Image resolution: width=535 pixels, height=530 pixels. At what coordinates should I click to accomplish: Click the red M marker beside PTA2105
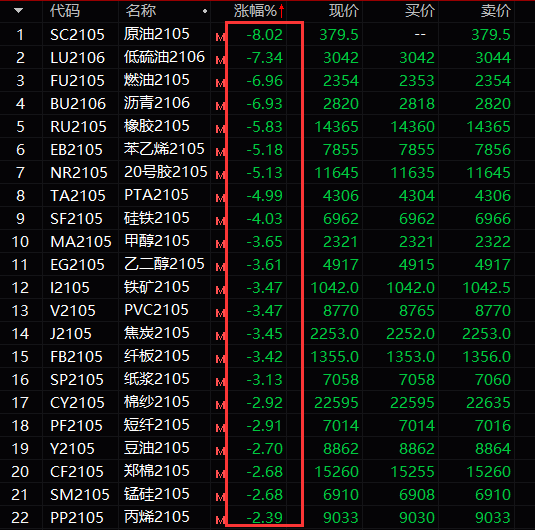coord(220,198)
